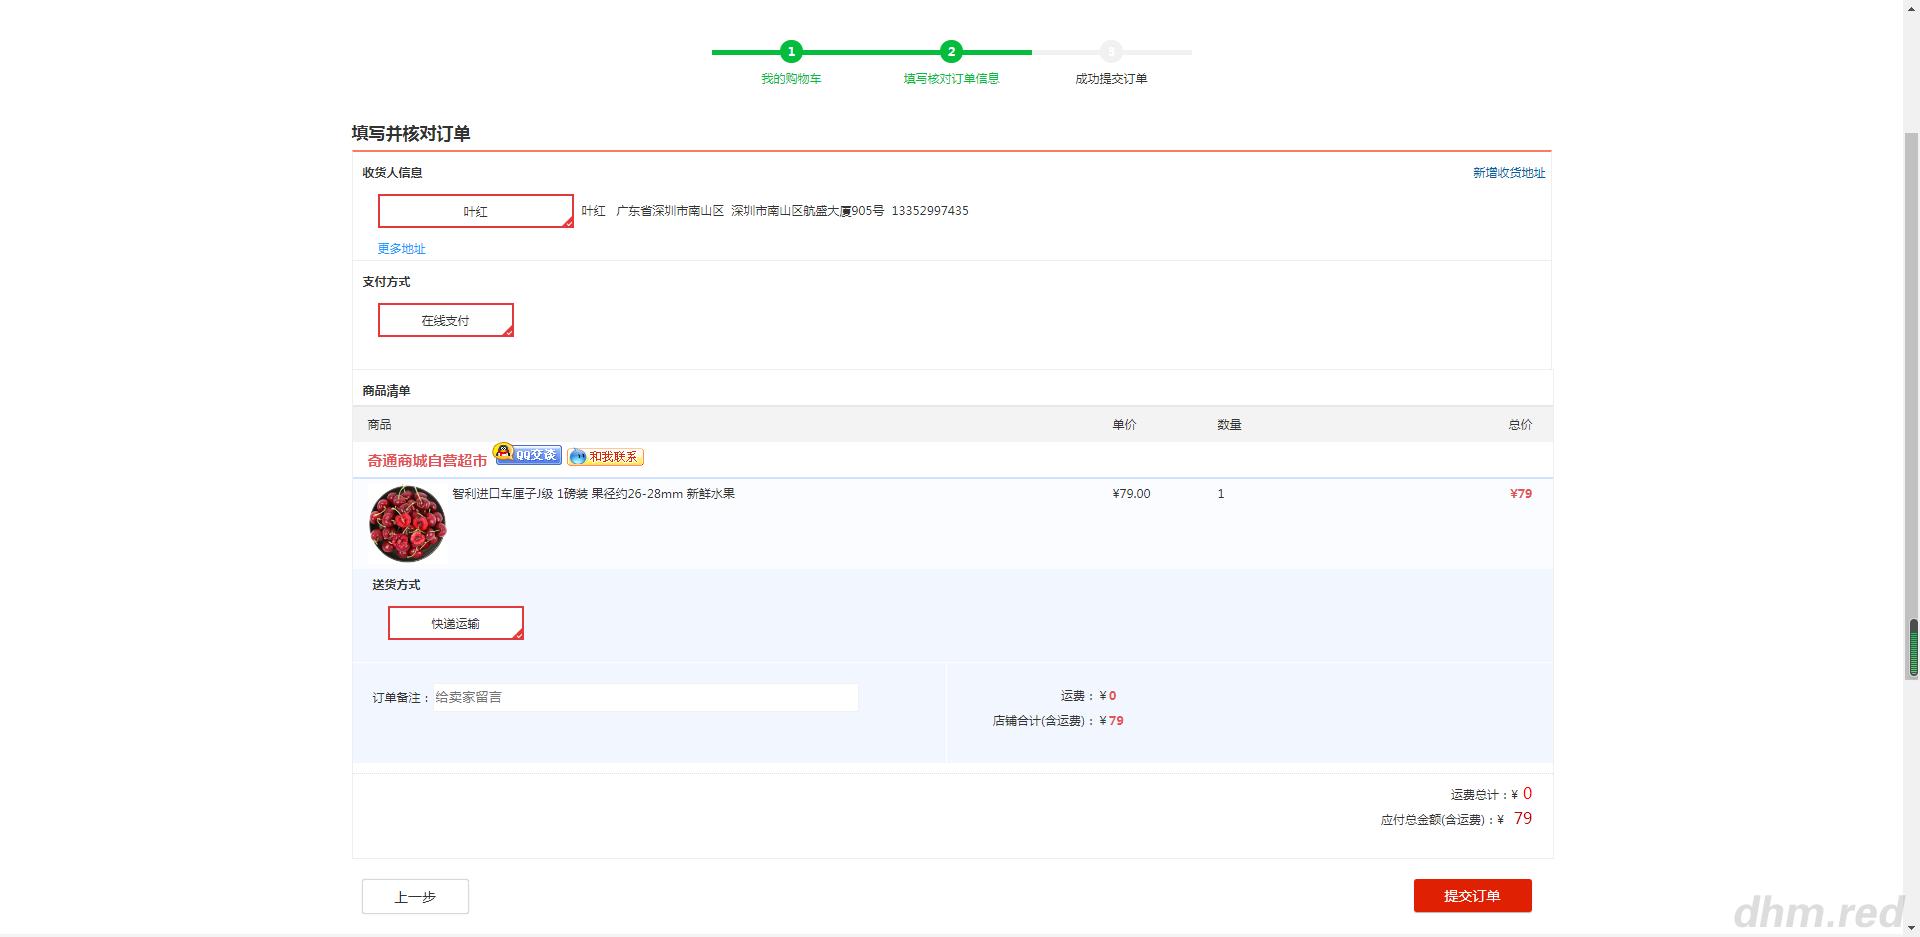Click the 填写并核对订单 page heading
Image resolution: width=1920 pixels, height=937 pixels.
411,134
